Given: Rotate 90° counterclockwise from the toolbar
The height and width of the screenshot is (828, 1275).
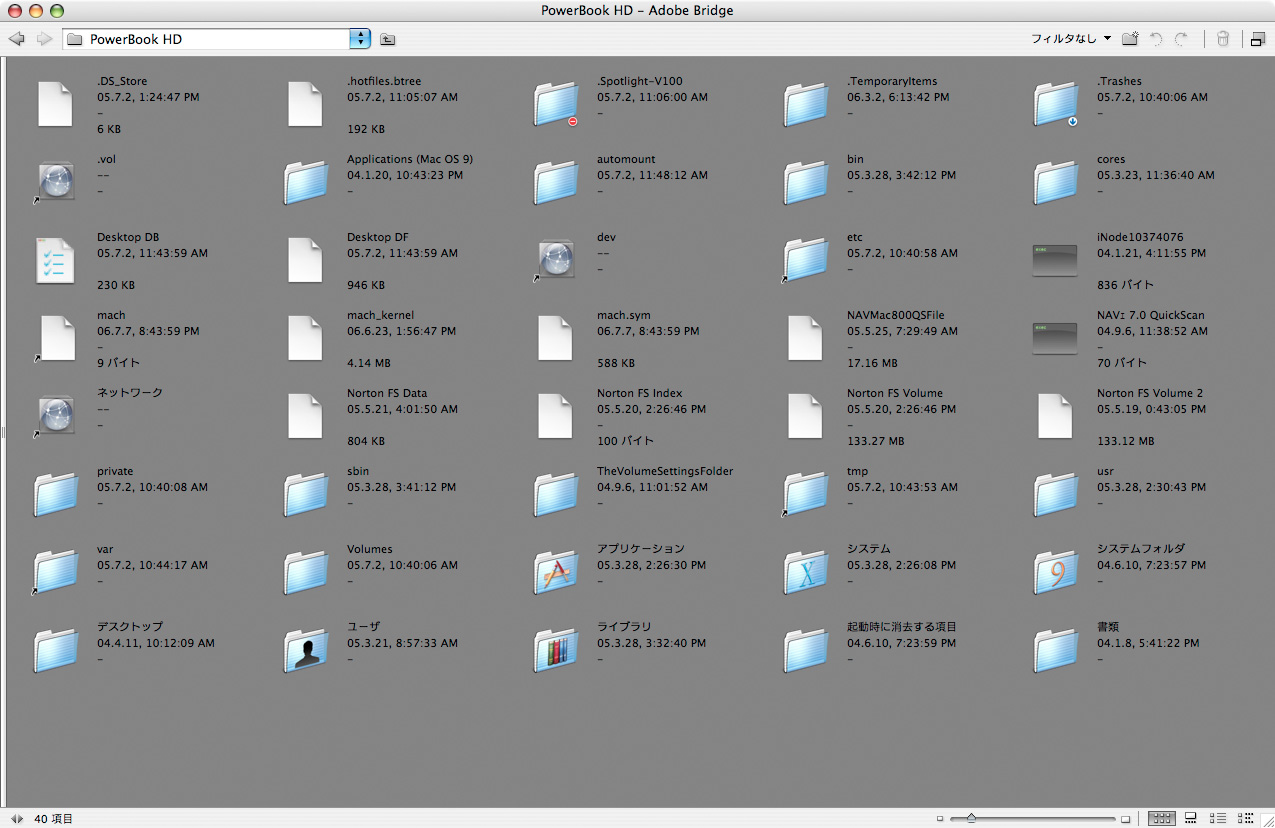Looking at the screenshot, I should click(1156, 39).
